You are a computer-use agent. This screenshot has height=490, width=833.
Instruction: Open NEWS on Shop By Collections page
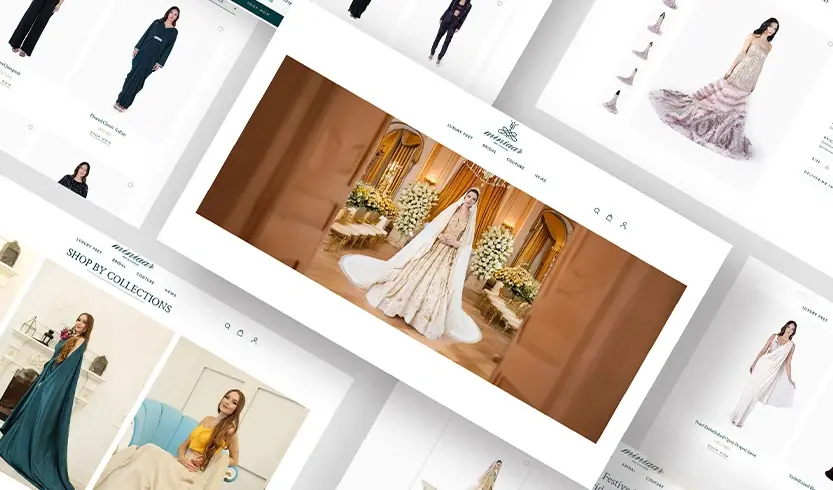171,292
